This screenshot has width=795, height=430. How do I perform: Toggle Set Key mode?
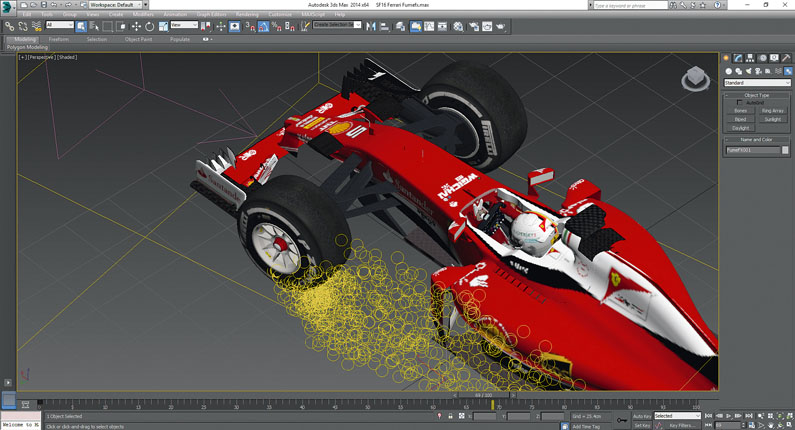(x=642, y=425)
